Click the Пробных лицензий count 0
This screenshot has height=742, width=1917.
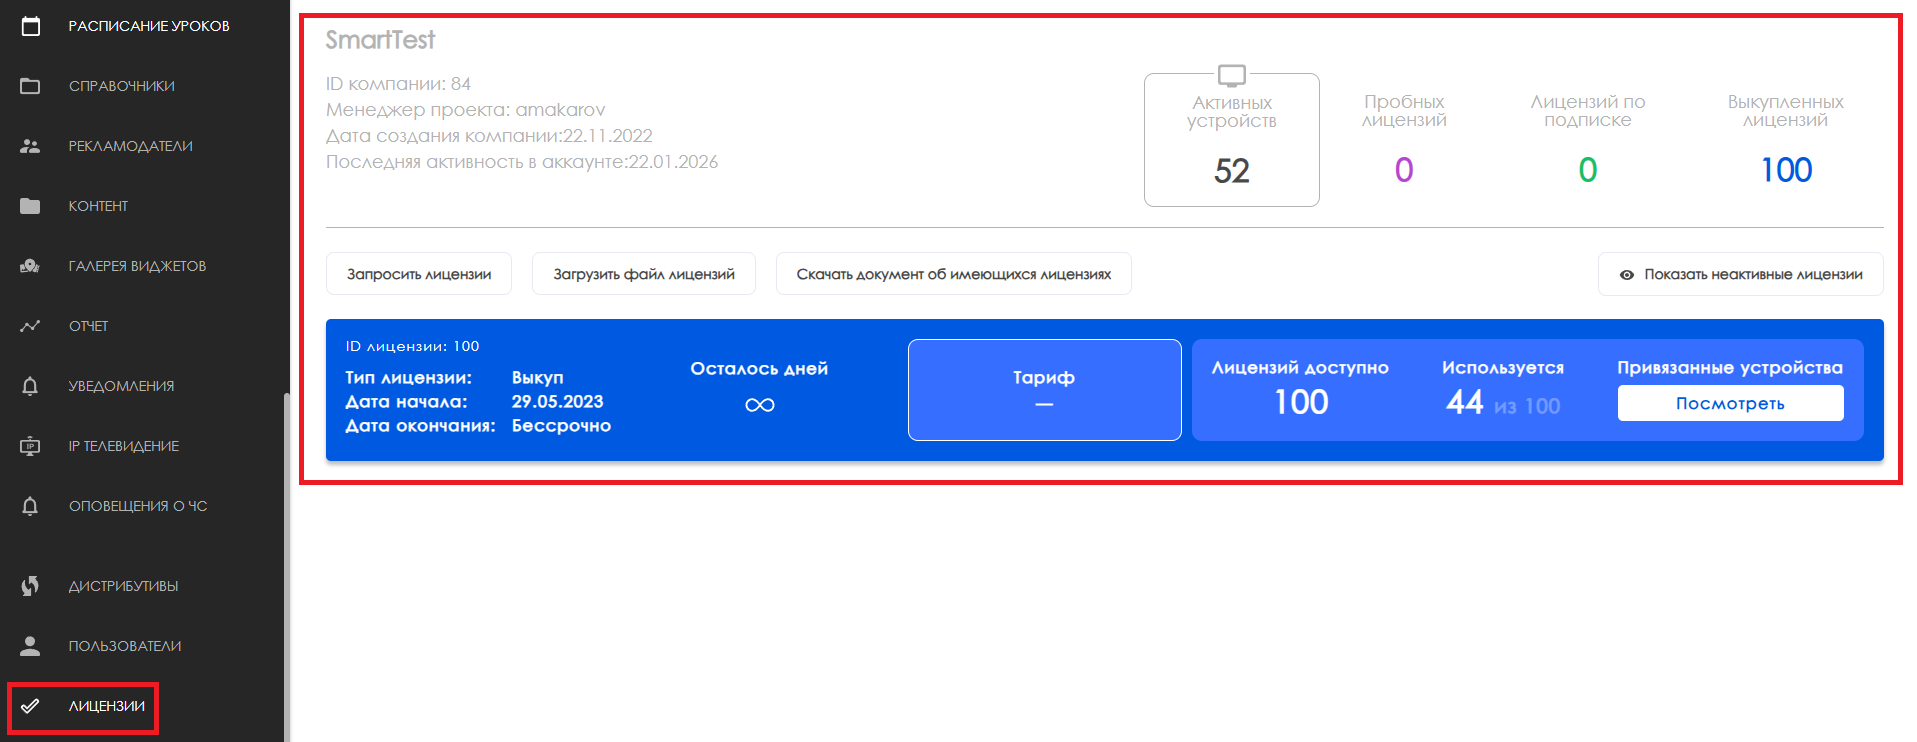1404,170
